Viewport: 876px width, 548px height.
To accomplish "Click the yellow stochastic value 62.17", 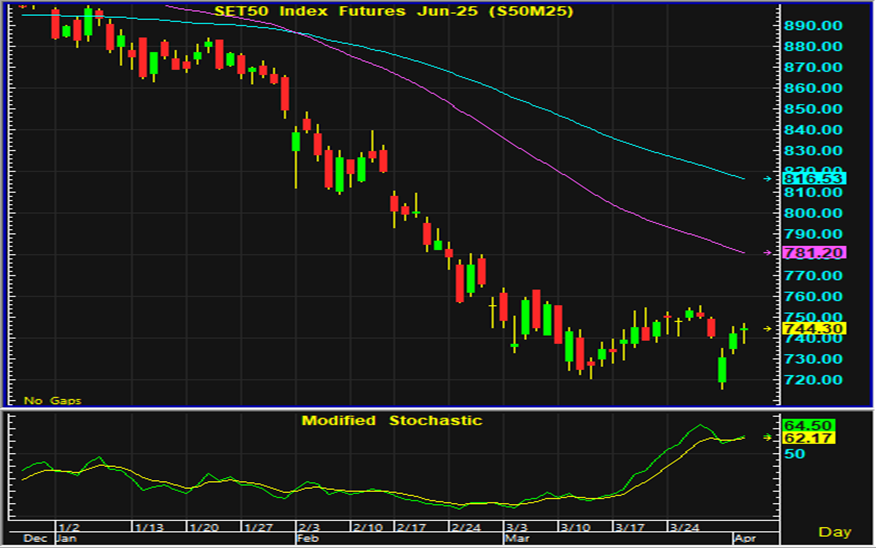I will coord(808,438).
